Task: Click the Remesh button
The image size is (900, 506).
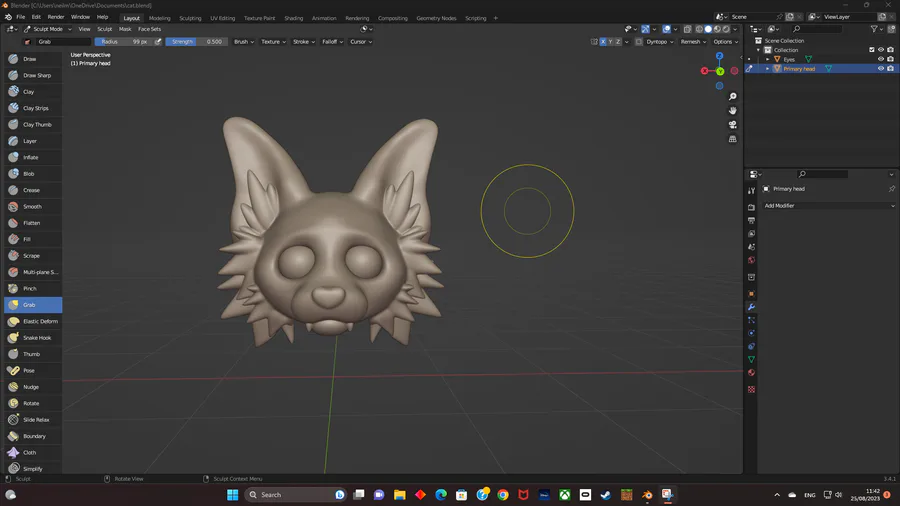Action: (x=692, y=42)
